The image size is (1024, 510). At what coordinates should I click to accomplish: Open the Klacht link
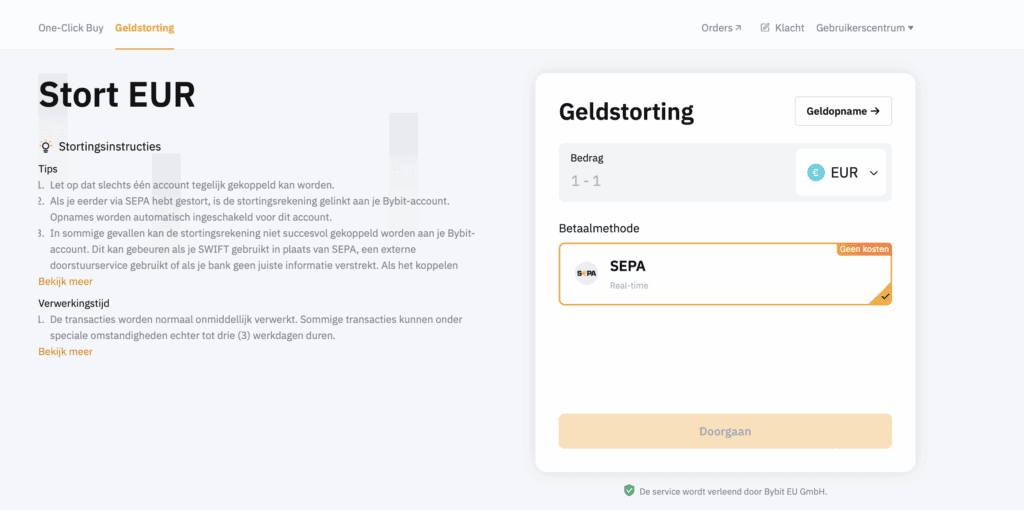point(789,28)
